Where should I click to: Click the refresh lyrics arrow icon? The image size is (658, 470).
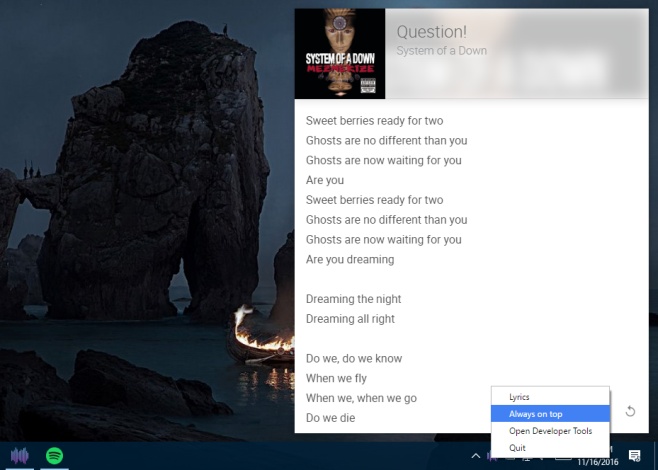tap(630, 411)
